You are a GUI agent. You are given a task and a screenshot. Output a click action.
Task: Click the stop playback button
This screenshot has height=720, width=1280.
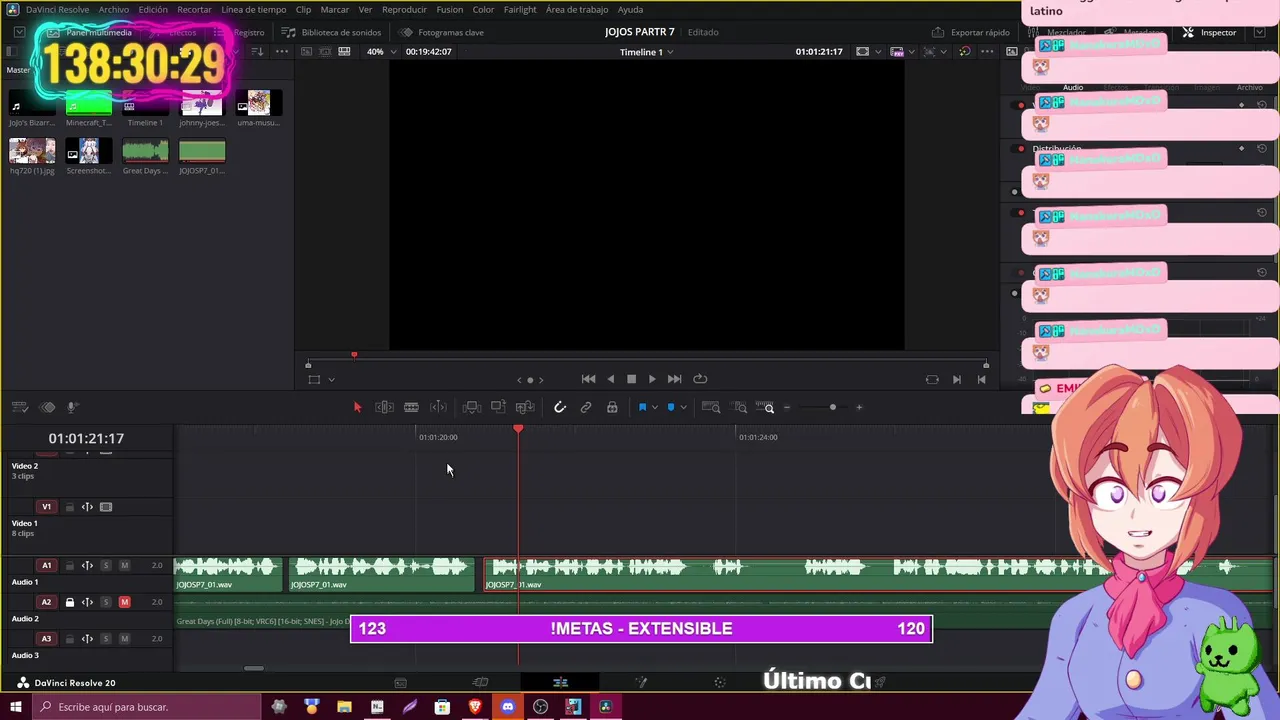coord(631,379)
